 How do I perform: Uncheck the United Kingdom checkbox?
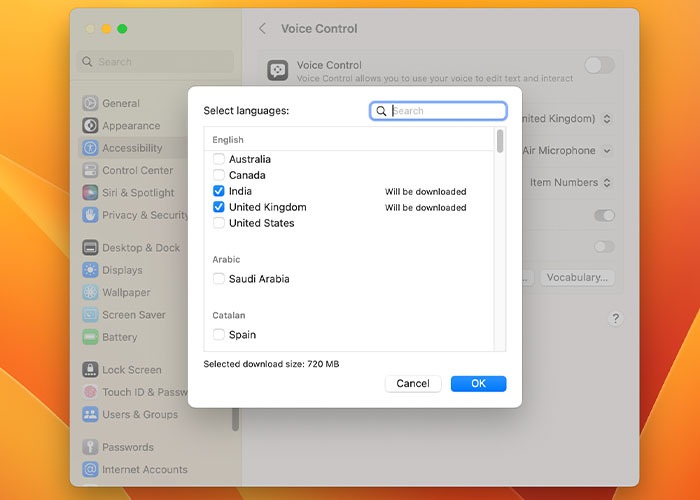pos(219,207)
